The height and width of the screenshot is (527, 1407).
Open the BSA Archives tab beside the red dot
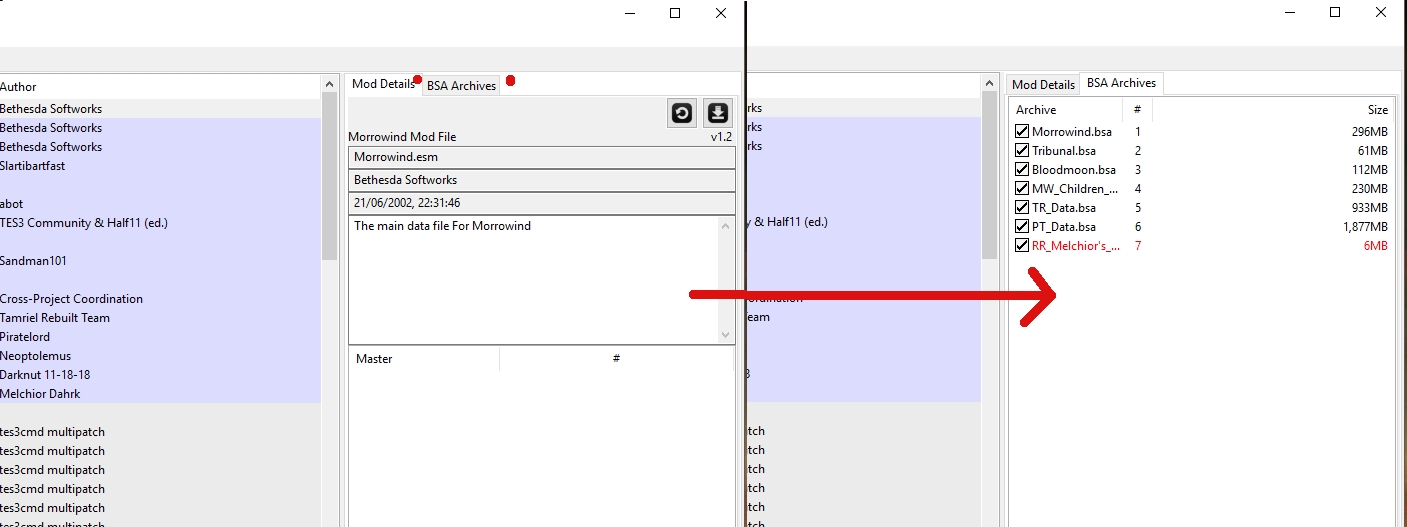(461, 86)
